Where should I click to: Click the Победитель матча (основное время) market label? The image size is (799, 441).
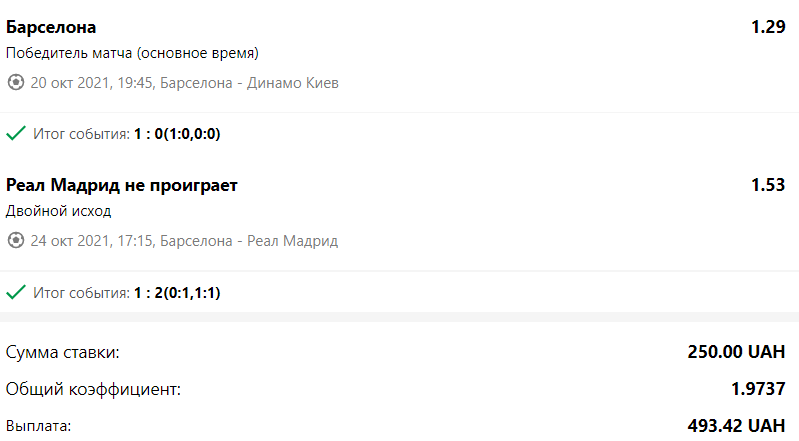coord(132,53)
